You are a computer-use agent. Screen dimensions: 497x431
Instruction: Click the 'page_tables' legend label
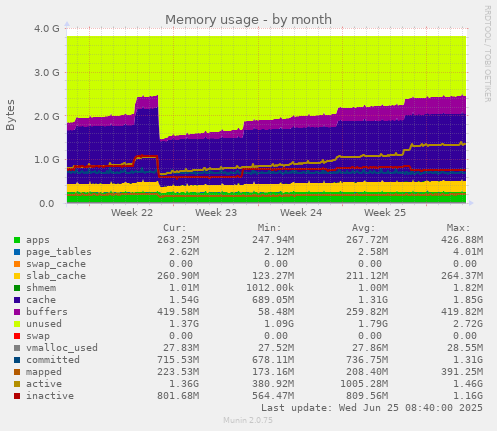click(59, 252)
